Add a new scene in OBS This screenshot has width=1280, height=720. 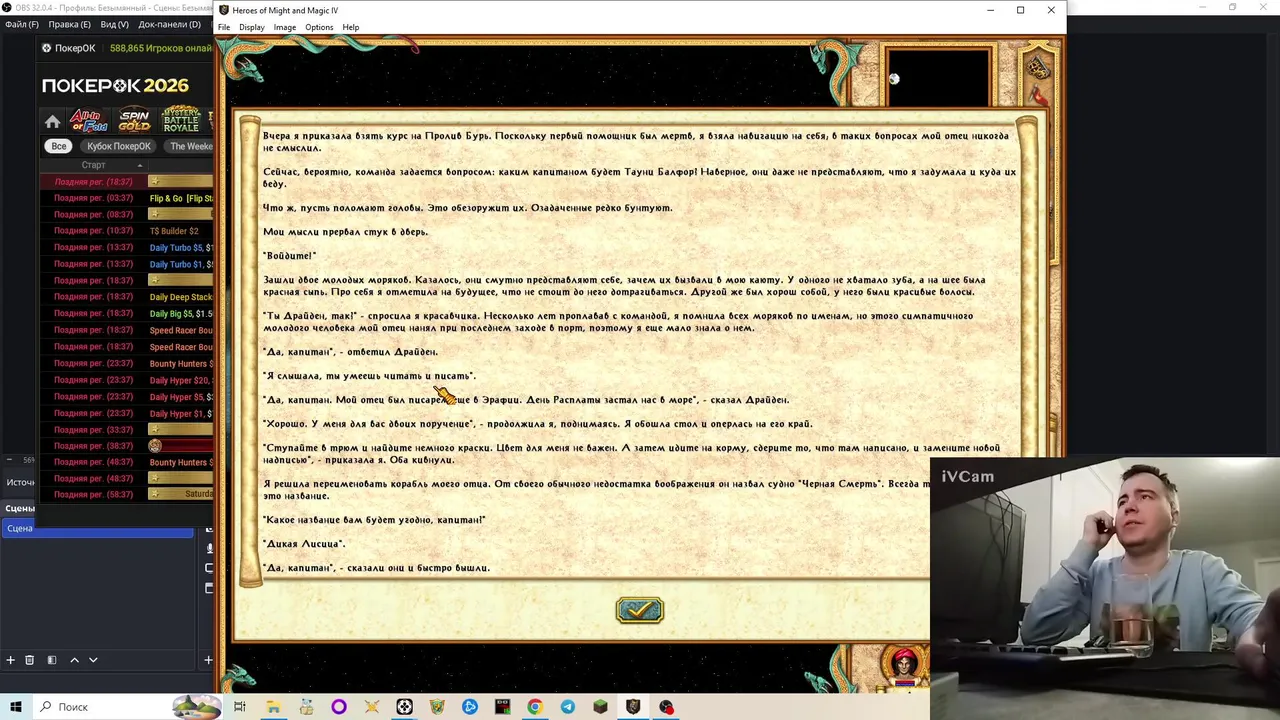tap(10, 660)
